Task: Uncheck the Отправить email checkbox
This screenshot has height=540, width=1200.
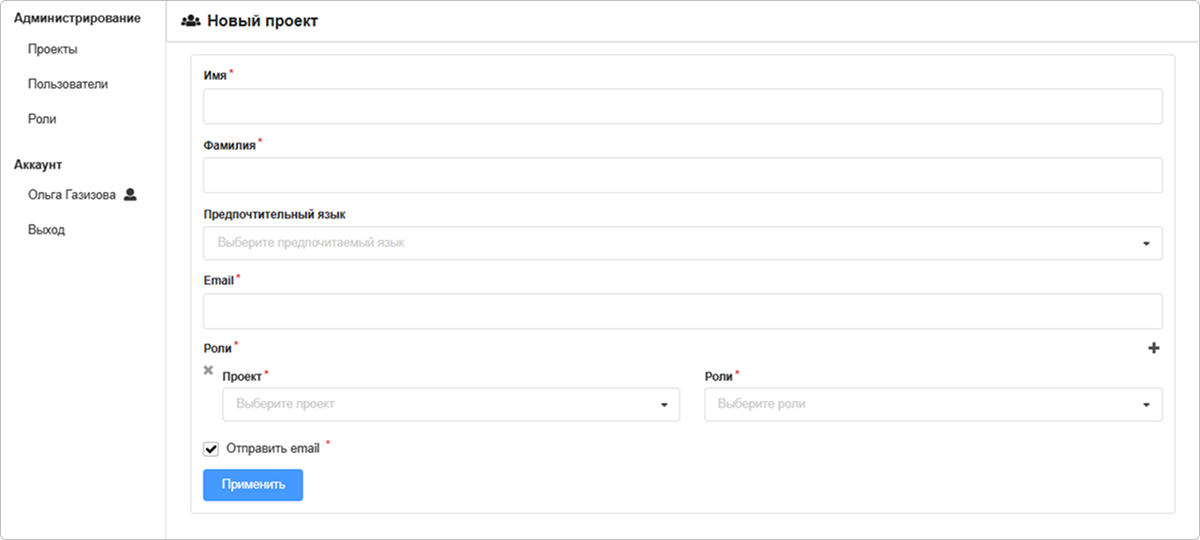Action: click(211, 449)
